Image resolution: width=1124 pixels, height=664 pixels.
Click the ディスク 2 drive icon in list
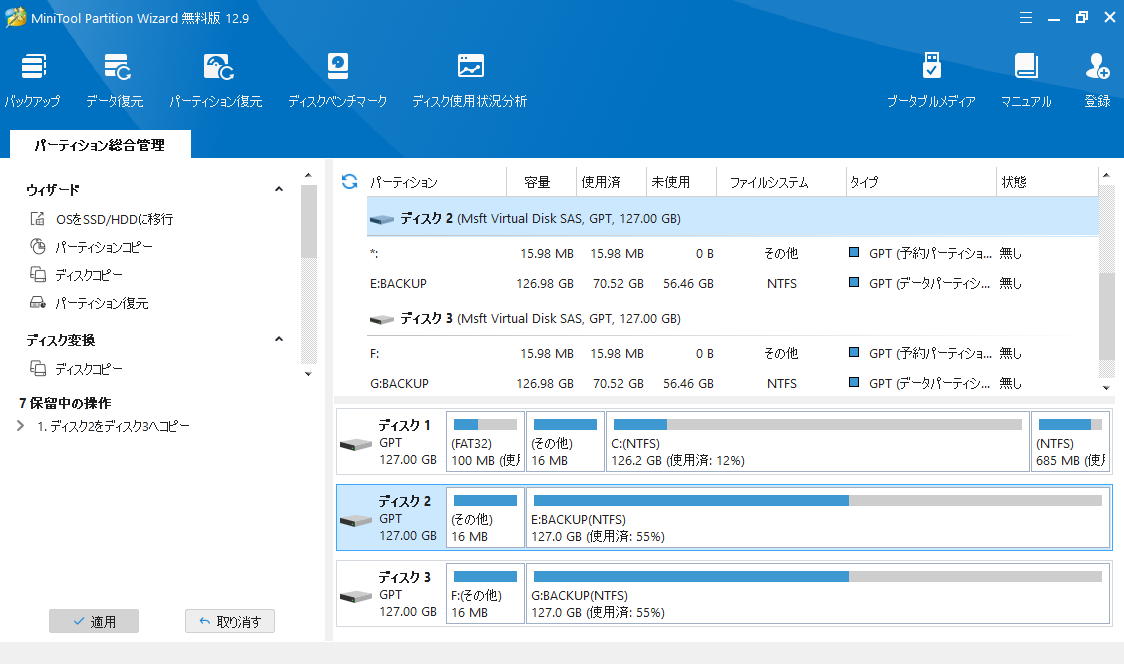tap(381, 219)
